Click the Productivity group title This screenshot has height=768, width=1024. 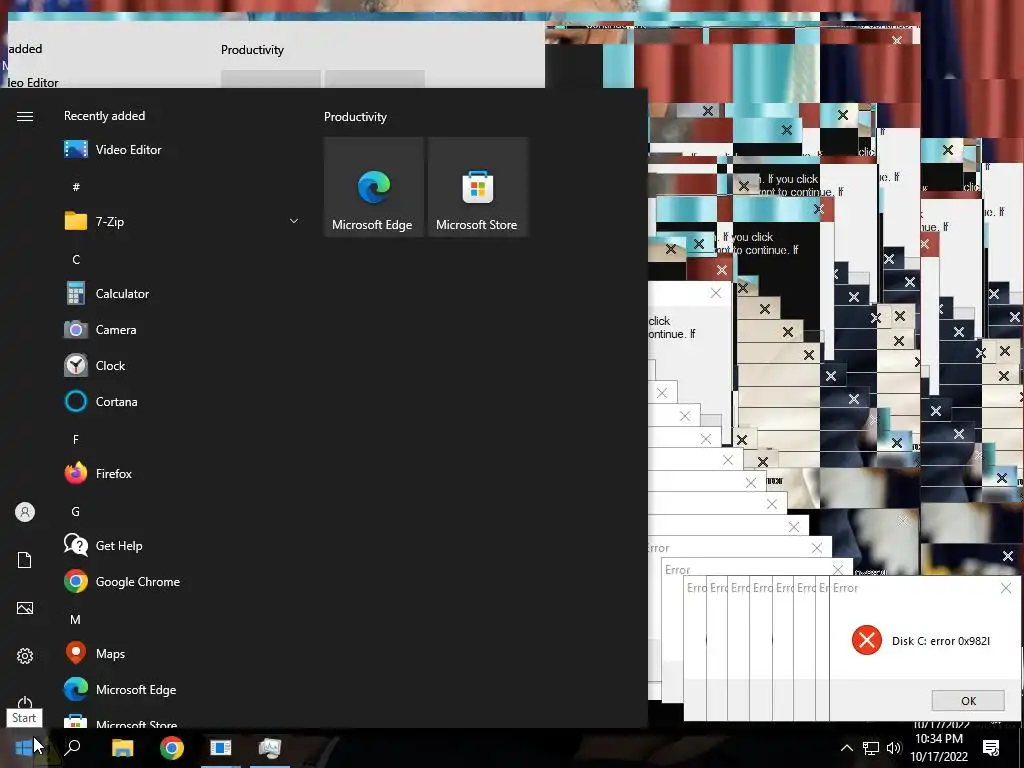tap(355, 117)
